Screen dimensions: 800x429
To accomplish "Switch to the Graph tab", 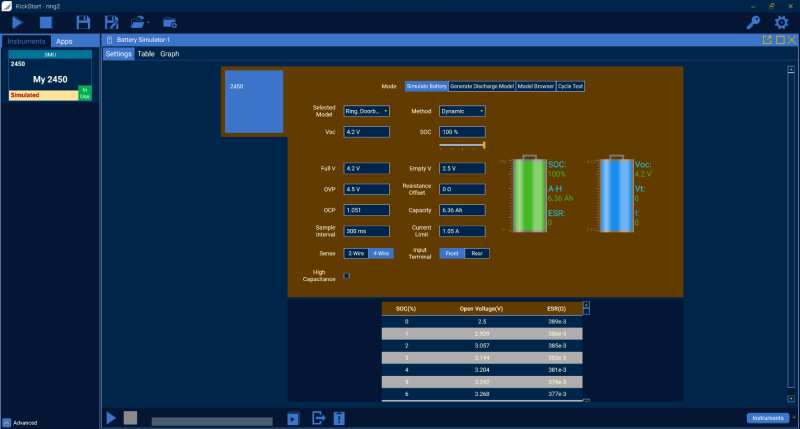I will (x=170, y=54).
